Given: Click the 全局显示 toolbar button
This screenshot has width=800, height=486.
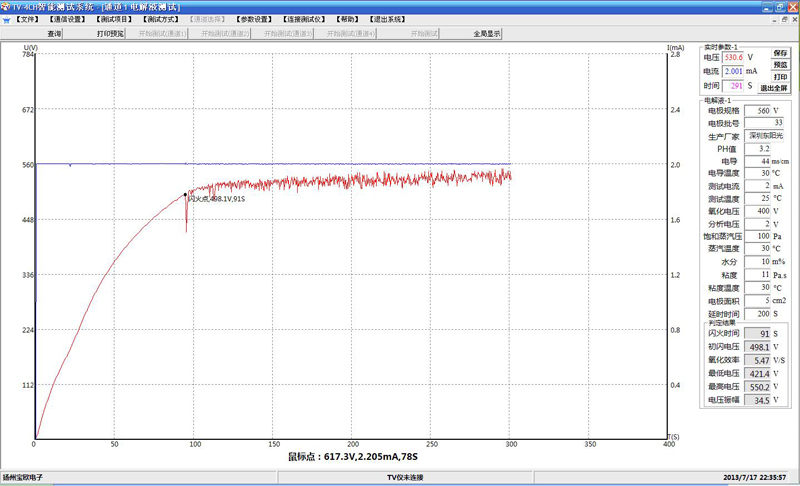Looking at the screenshot, I should 487,33.
